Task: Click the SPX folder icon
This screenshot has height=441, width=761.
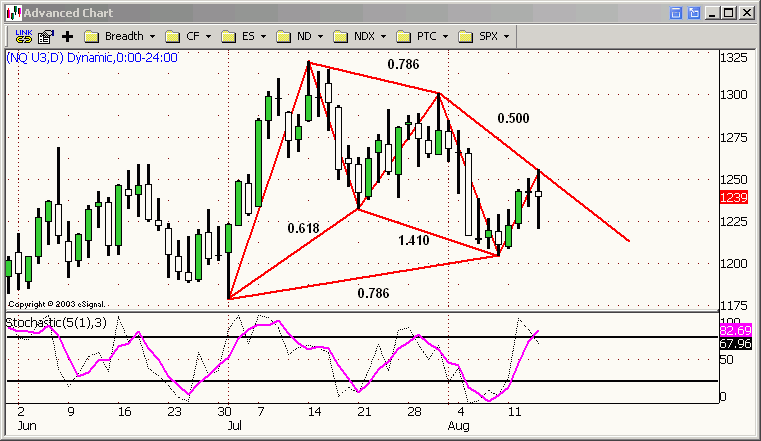Action: (x=465, y=37)
